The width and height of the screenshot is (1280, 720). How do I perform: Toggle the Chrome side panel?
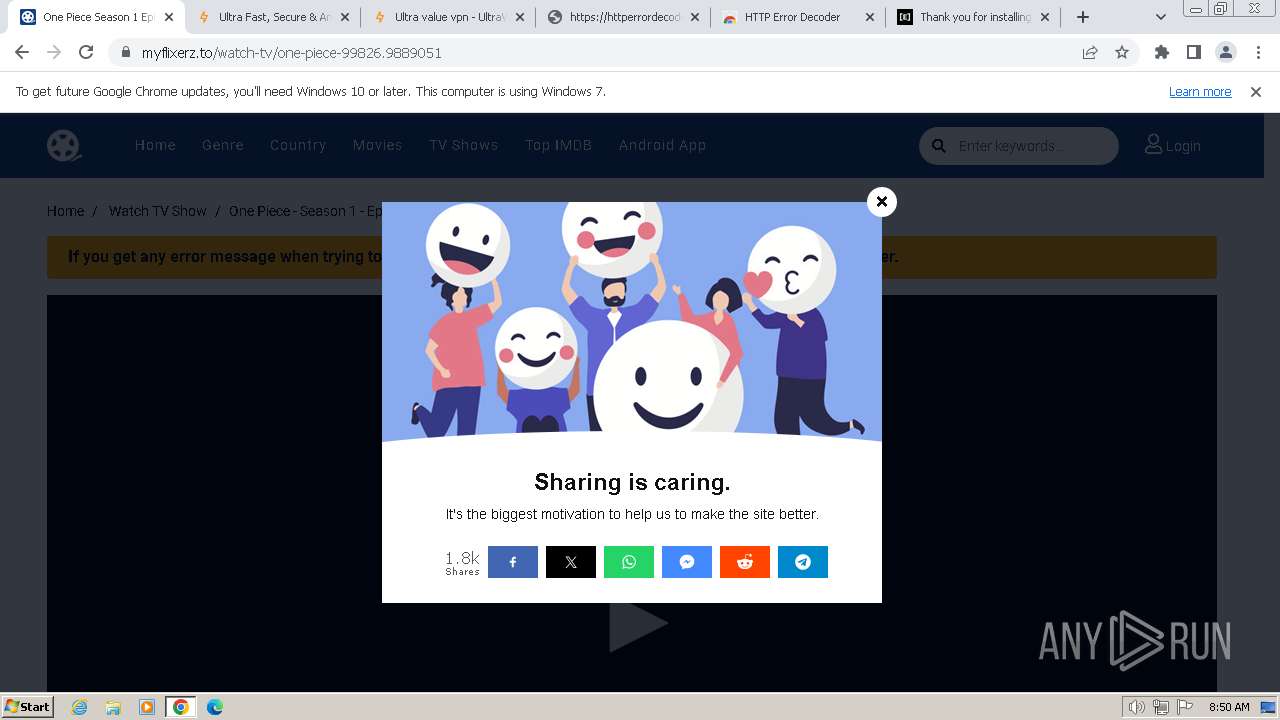click(1194, 52)
